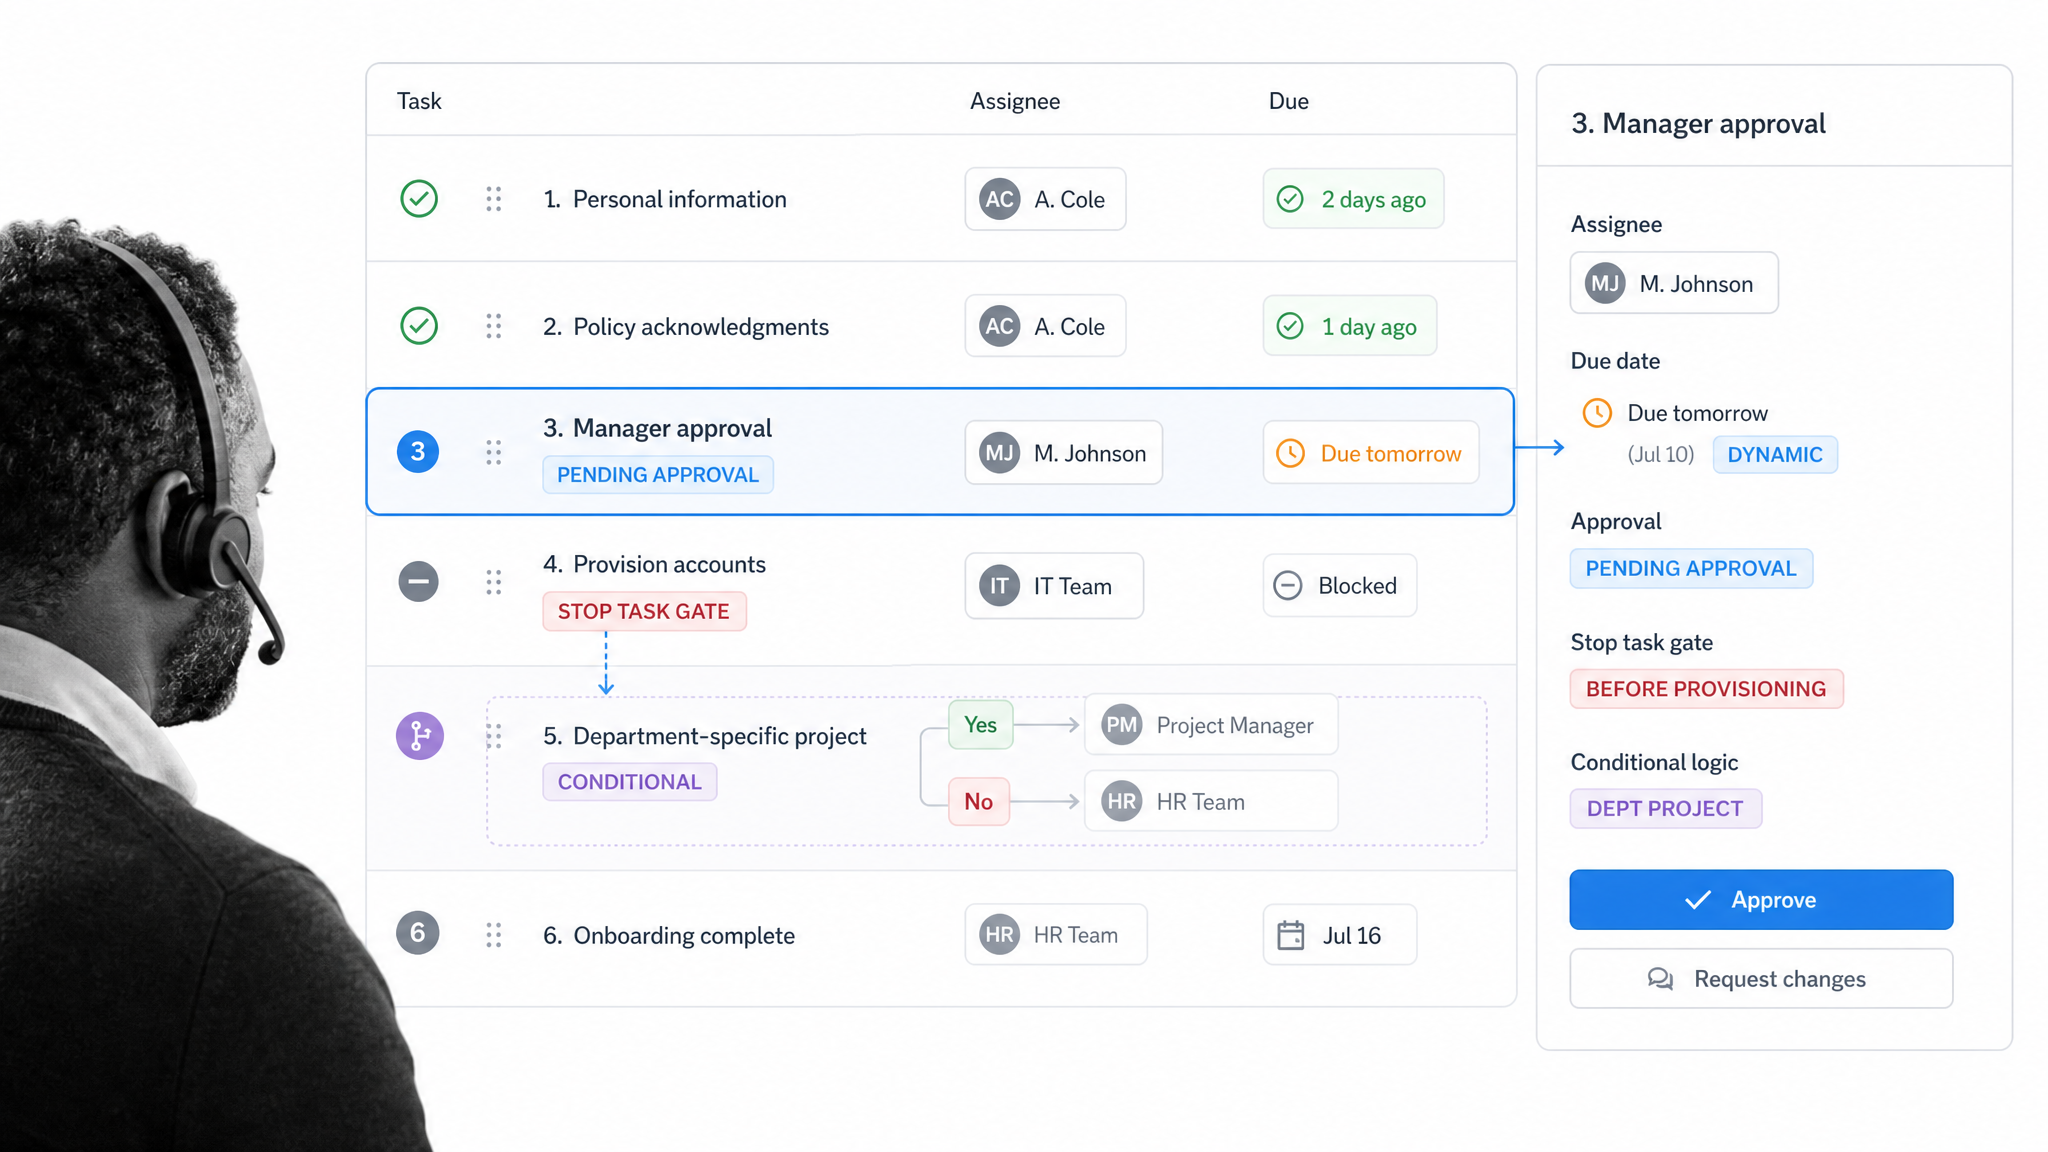This screenshot has height=1152, width=2048.
Task: Open the Project Manager assignee chip
Action: (1211, 725)
